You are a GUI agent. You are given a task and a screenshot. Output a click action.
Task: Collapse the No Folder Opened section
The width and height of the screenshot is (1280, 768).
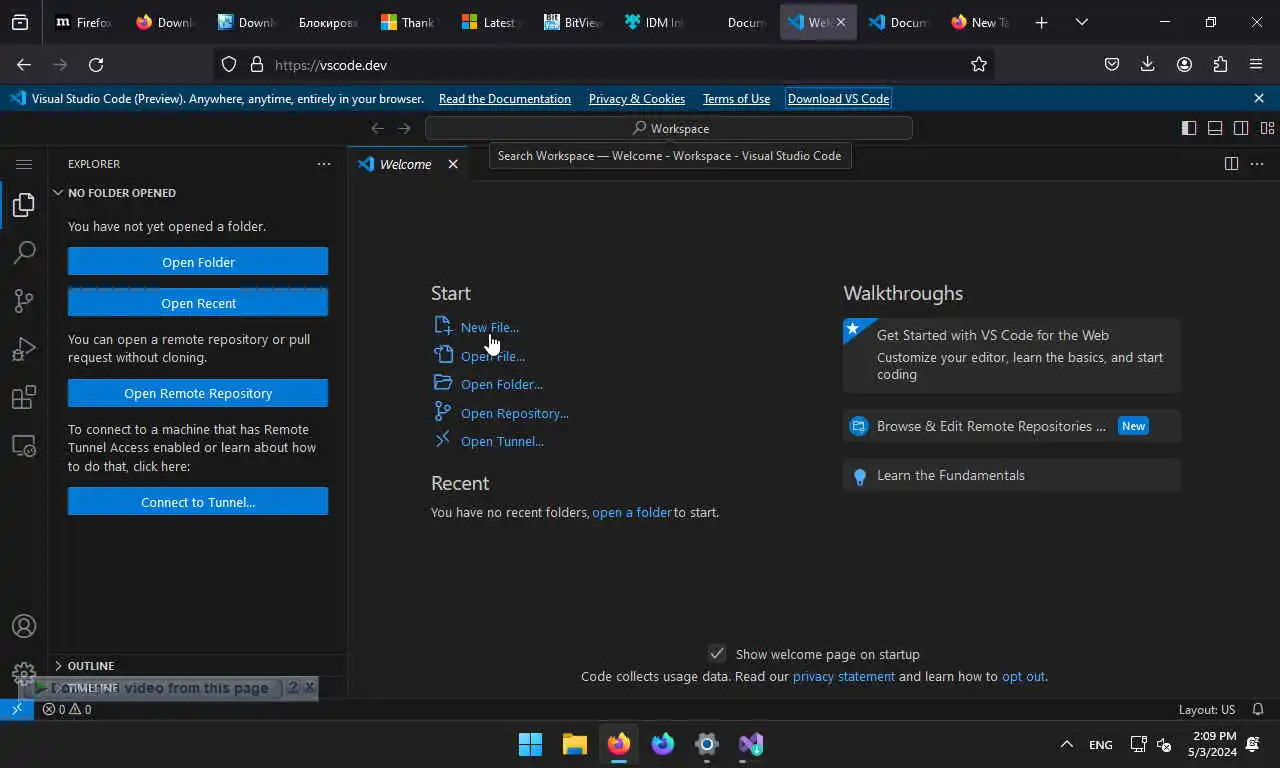(197, 193)
